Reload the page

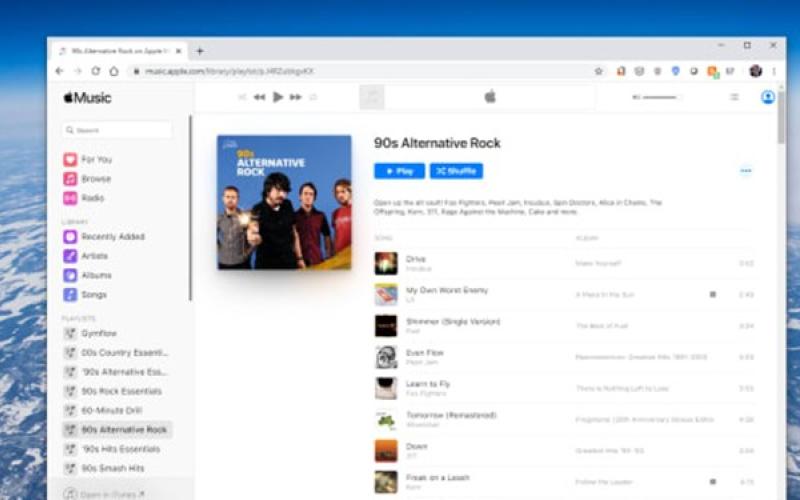[x=95, y=71]
